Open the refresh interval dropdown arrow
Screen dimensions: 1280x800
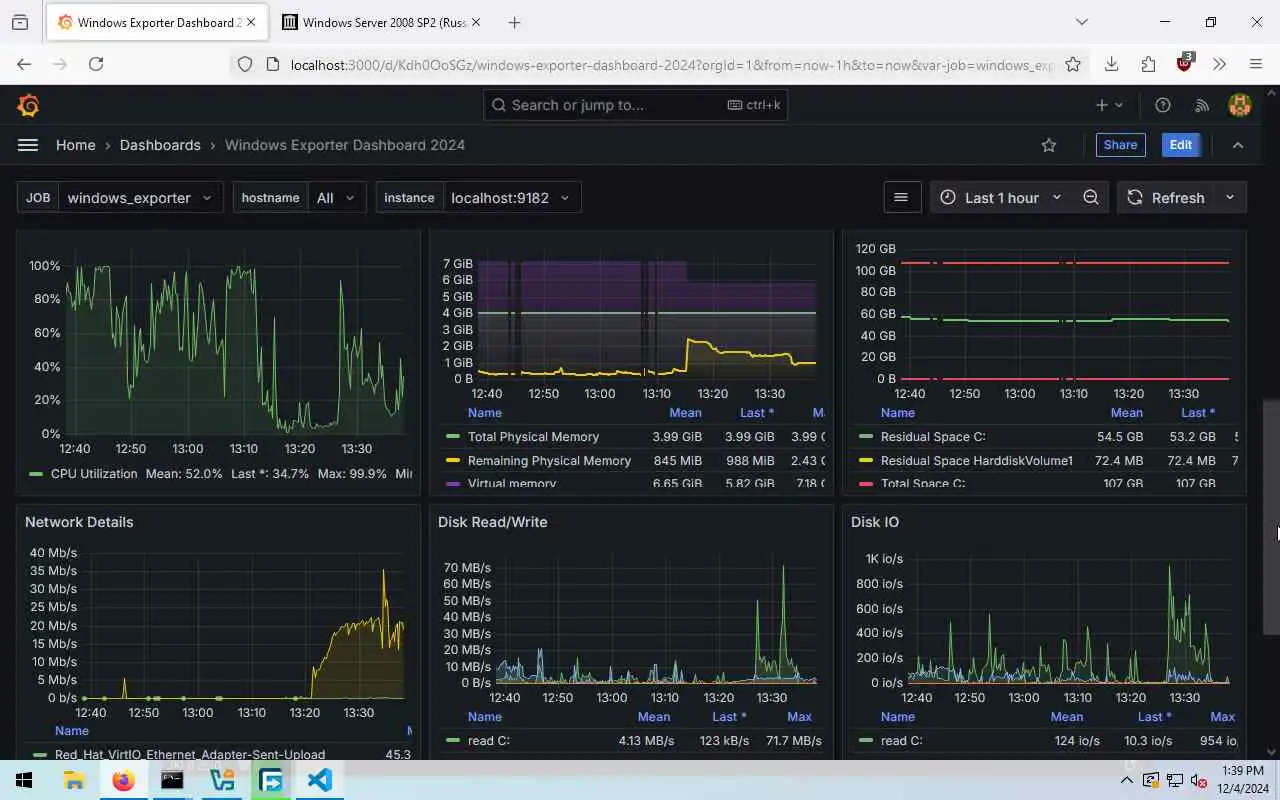(1230, 197)
